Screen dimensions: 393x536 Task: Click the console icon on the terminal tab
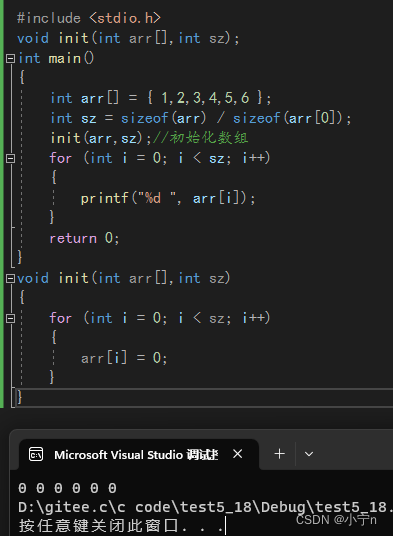point(36,454)
